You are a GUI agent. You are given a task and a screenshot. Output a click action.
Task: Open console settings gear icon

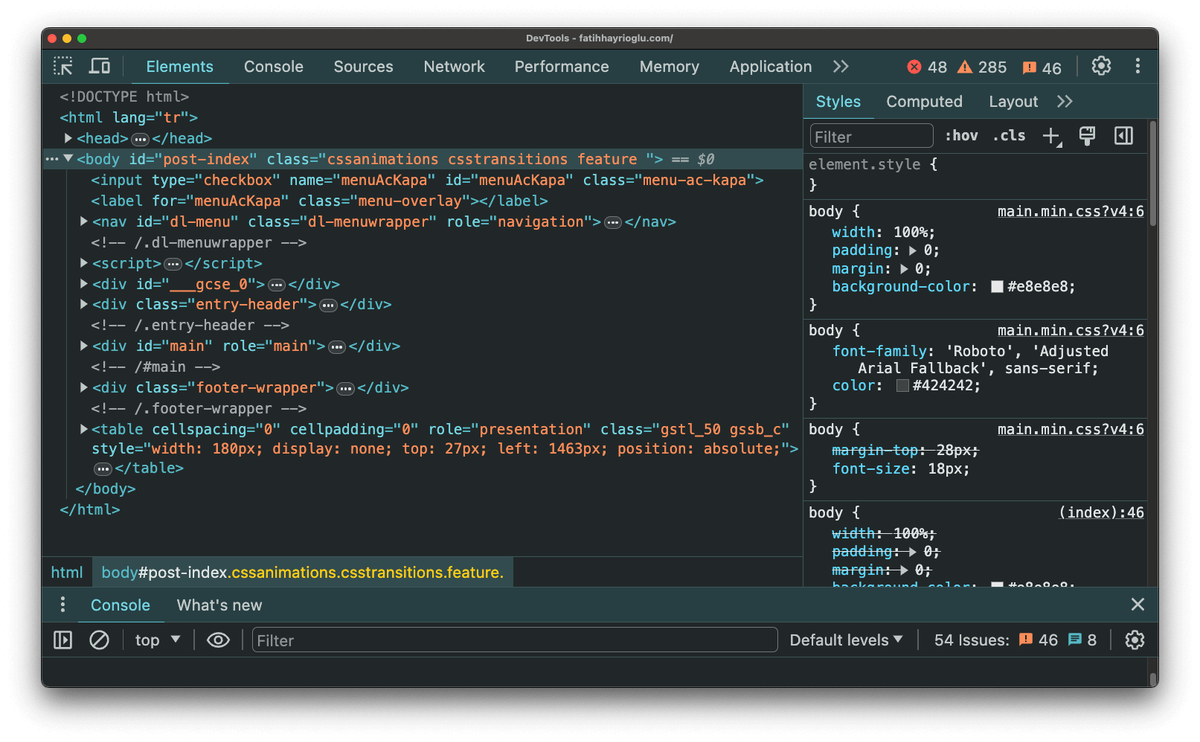(x=1134, y=640)
